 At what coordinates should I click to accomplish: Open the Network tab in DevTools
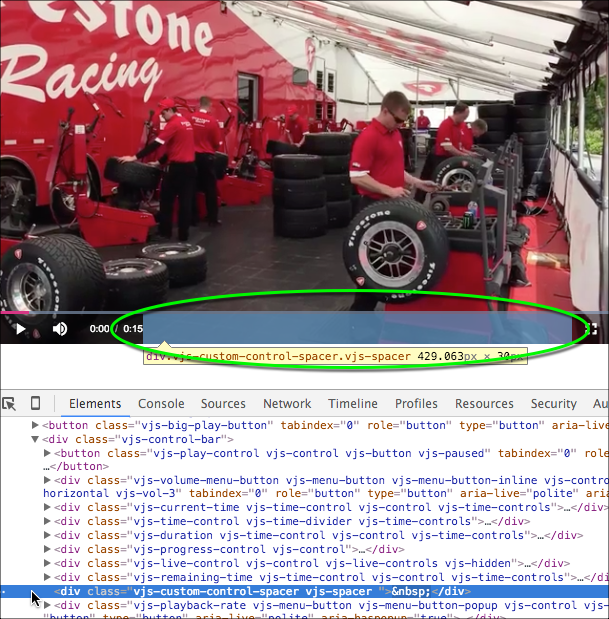coord(287,404)
